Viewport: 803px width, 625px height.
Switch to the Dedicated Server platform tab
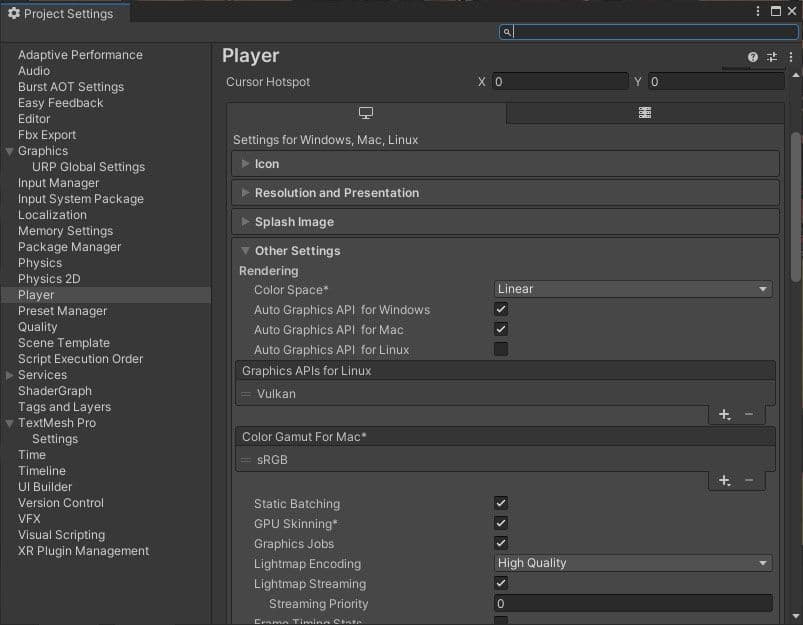pos(645,113)
